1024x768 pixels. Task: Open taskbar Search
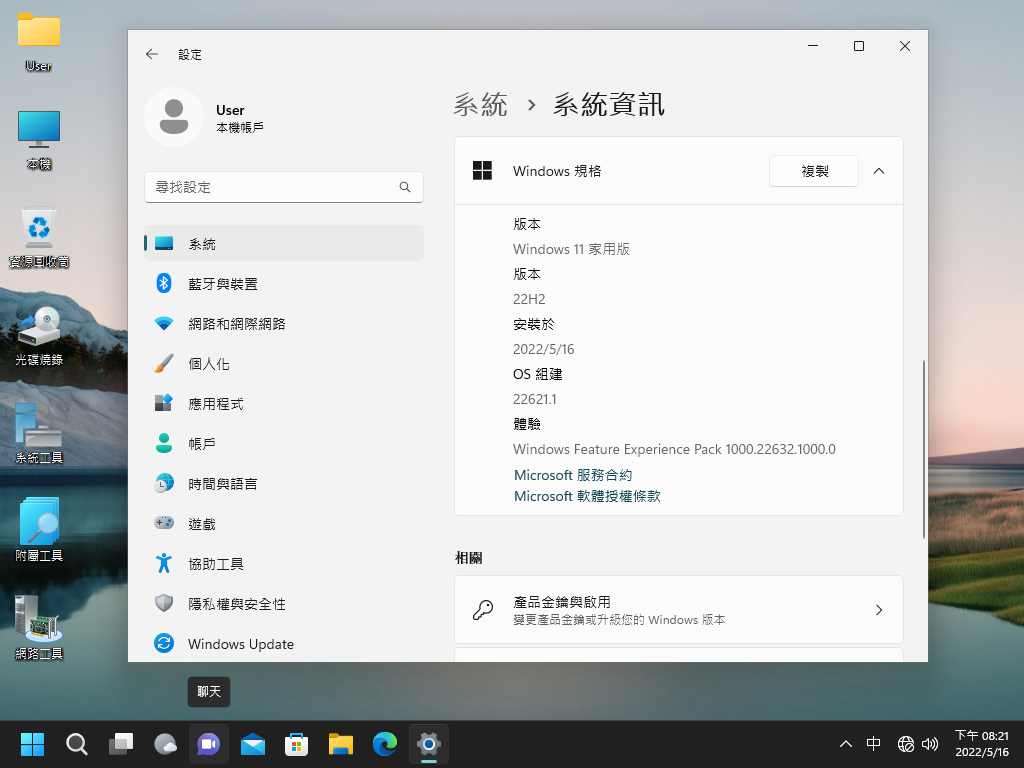point(76,744)
